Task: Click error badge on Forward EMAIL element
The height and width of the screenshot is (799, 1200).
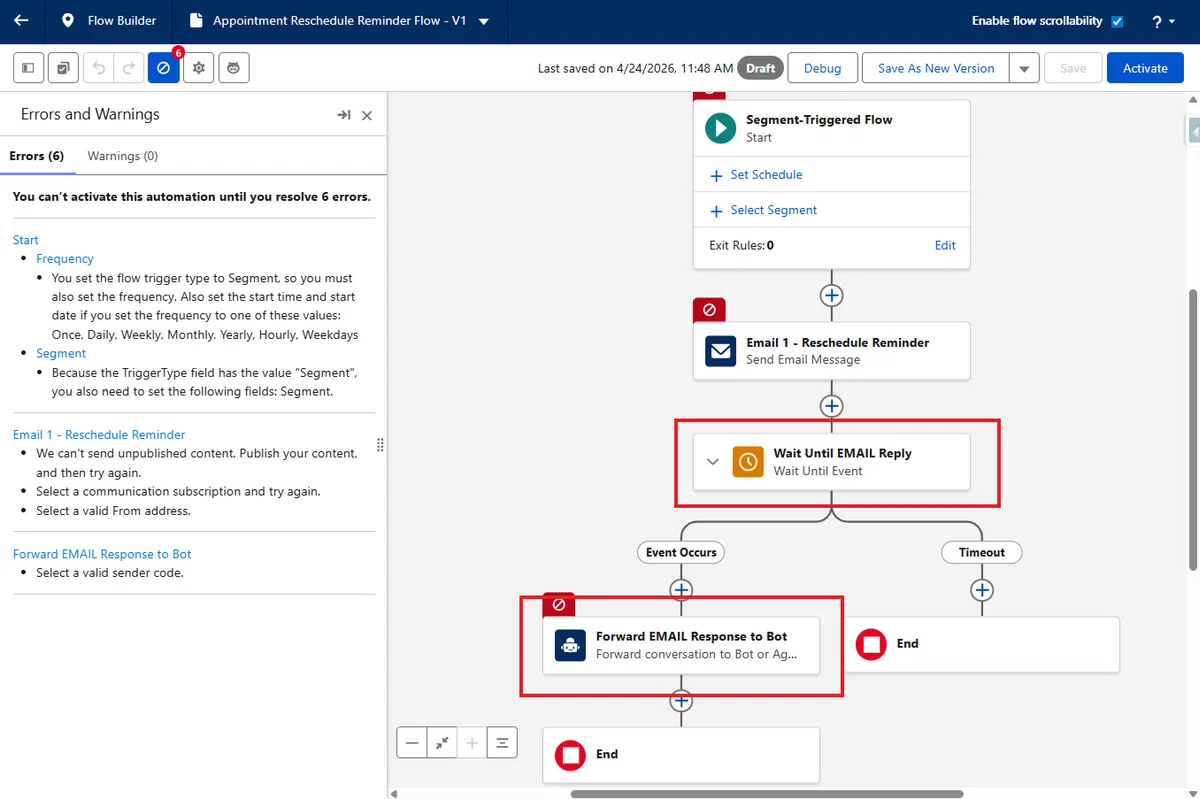Action: pyautogui.click(x=559, y=605)
